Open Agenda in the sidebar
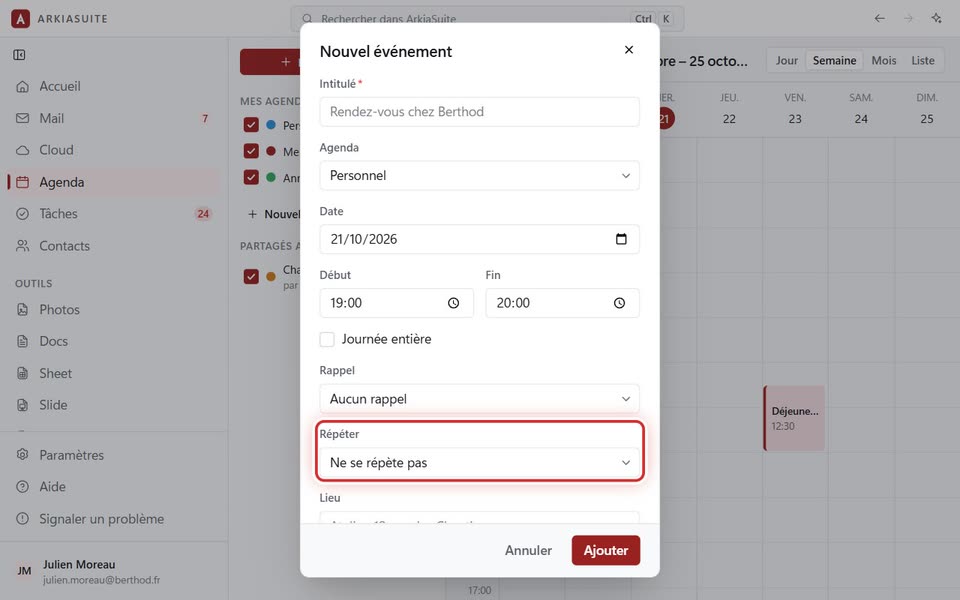Viewport: 960px width, 600px height. pos(114,182)
